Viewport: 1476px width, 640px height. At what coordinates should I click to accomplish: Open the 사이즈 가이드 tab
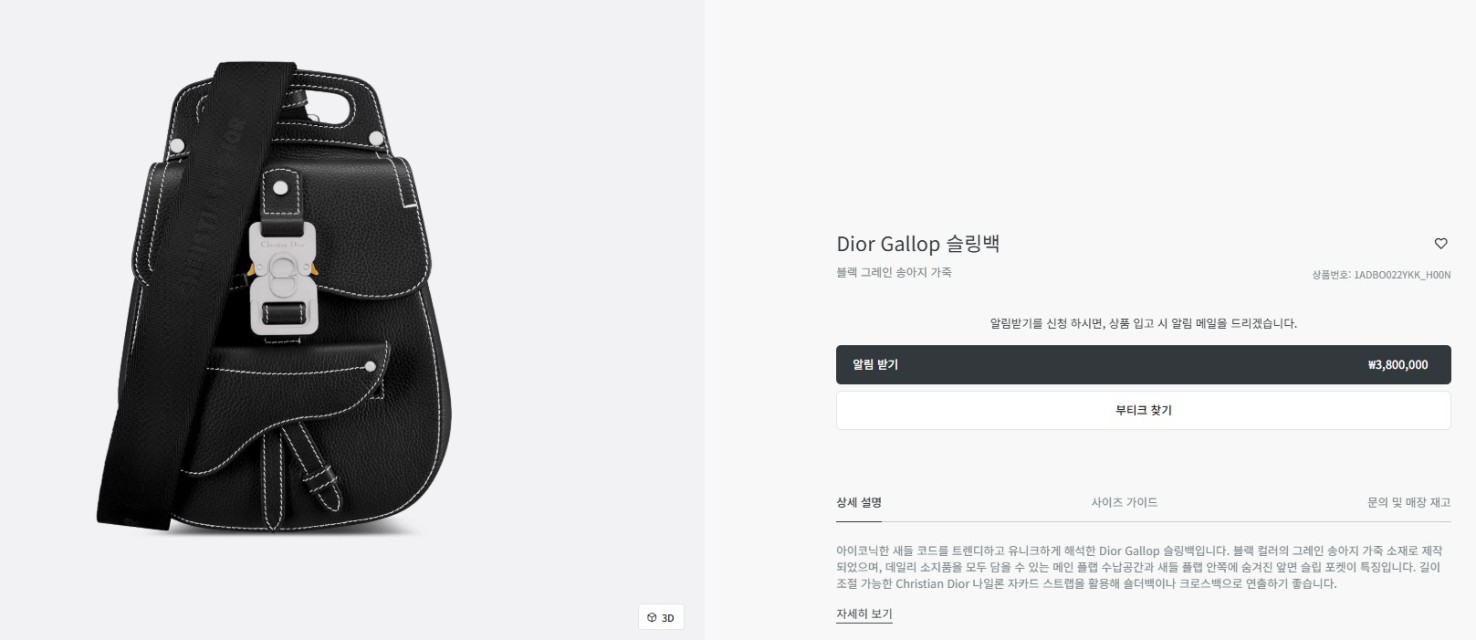pyautogui.click(x=1124, y=503)
